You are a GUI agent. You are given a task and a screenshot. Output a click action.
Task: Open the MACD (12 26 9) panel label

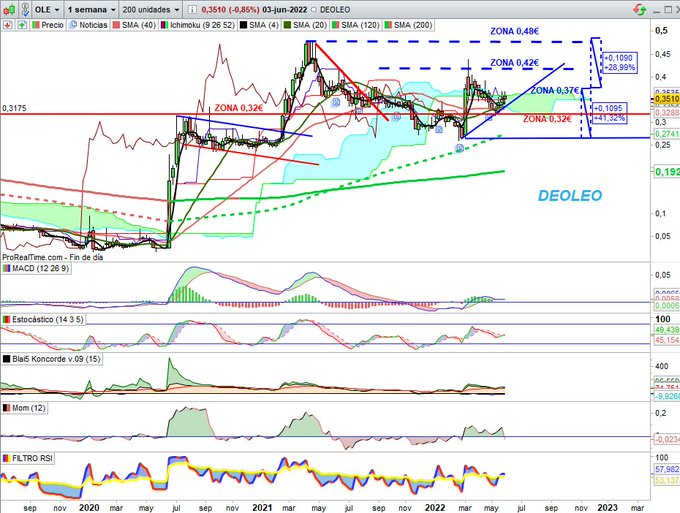coord(40,268)
